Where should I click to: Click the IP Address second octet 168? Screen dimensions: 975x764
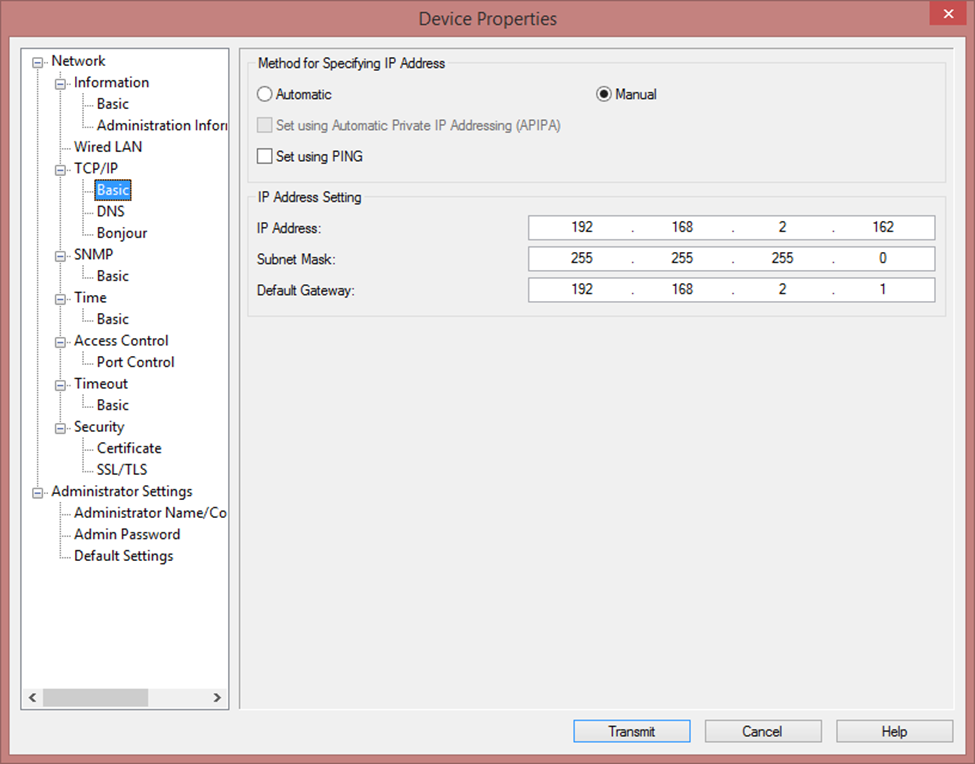[x=682, y=228]
